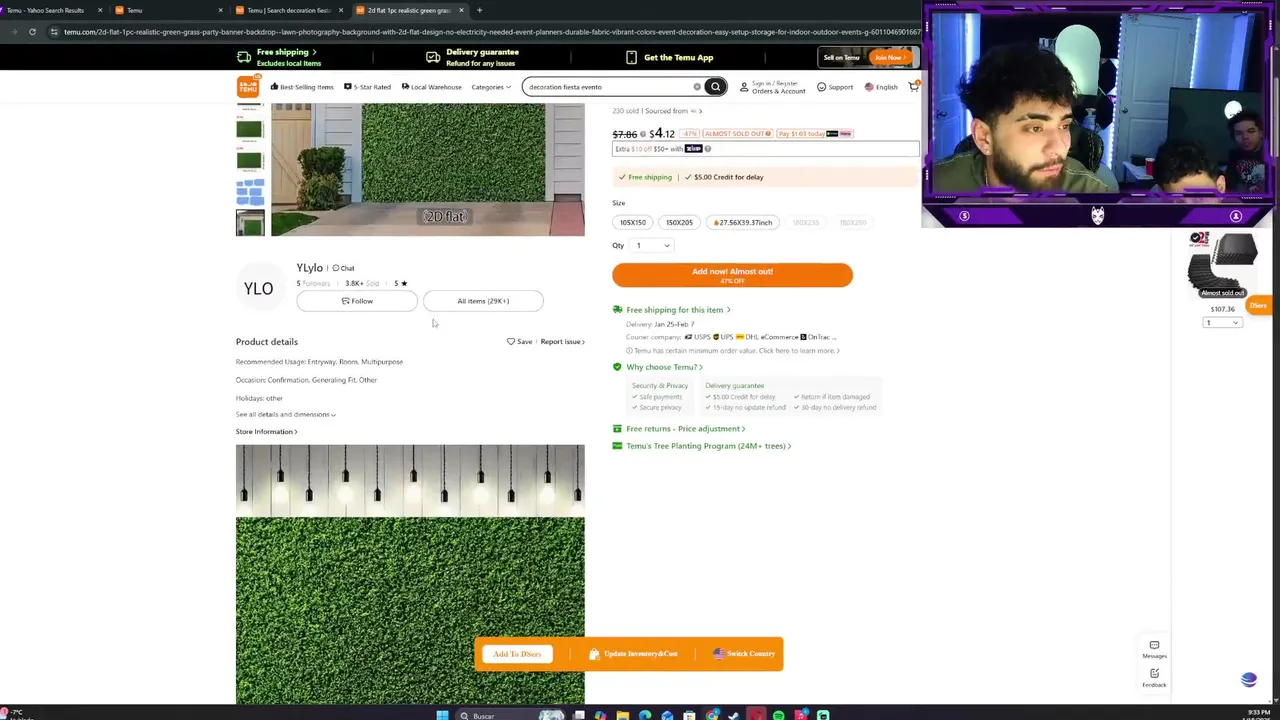The width and height of the screenshot is (1280, 720).
Task: Select size 105X150
Action: [x=633, y=222]
